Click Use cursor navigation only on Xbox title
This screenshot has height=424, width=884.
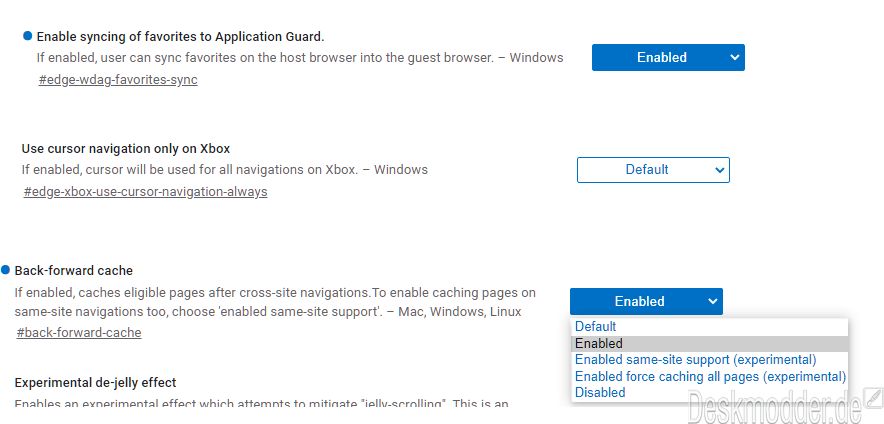pos(125,149)
